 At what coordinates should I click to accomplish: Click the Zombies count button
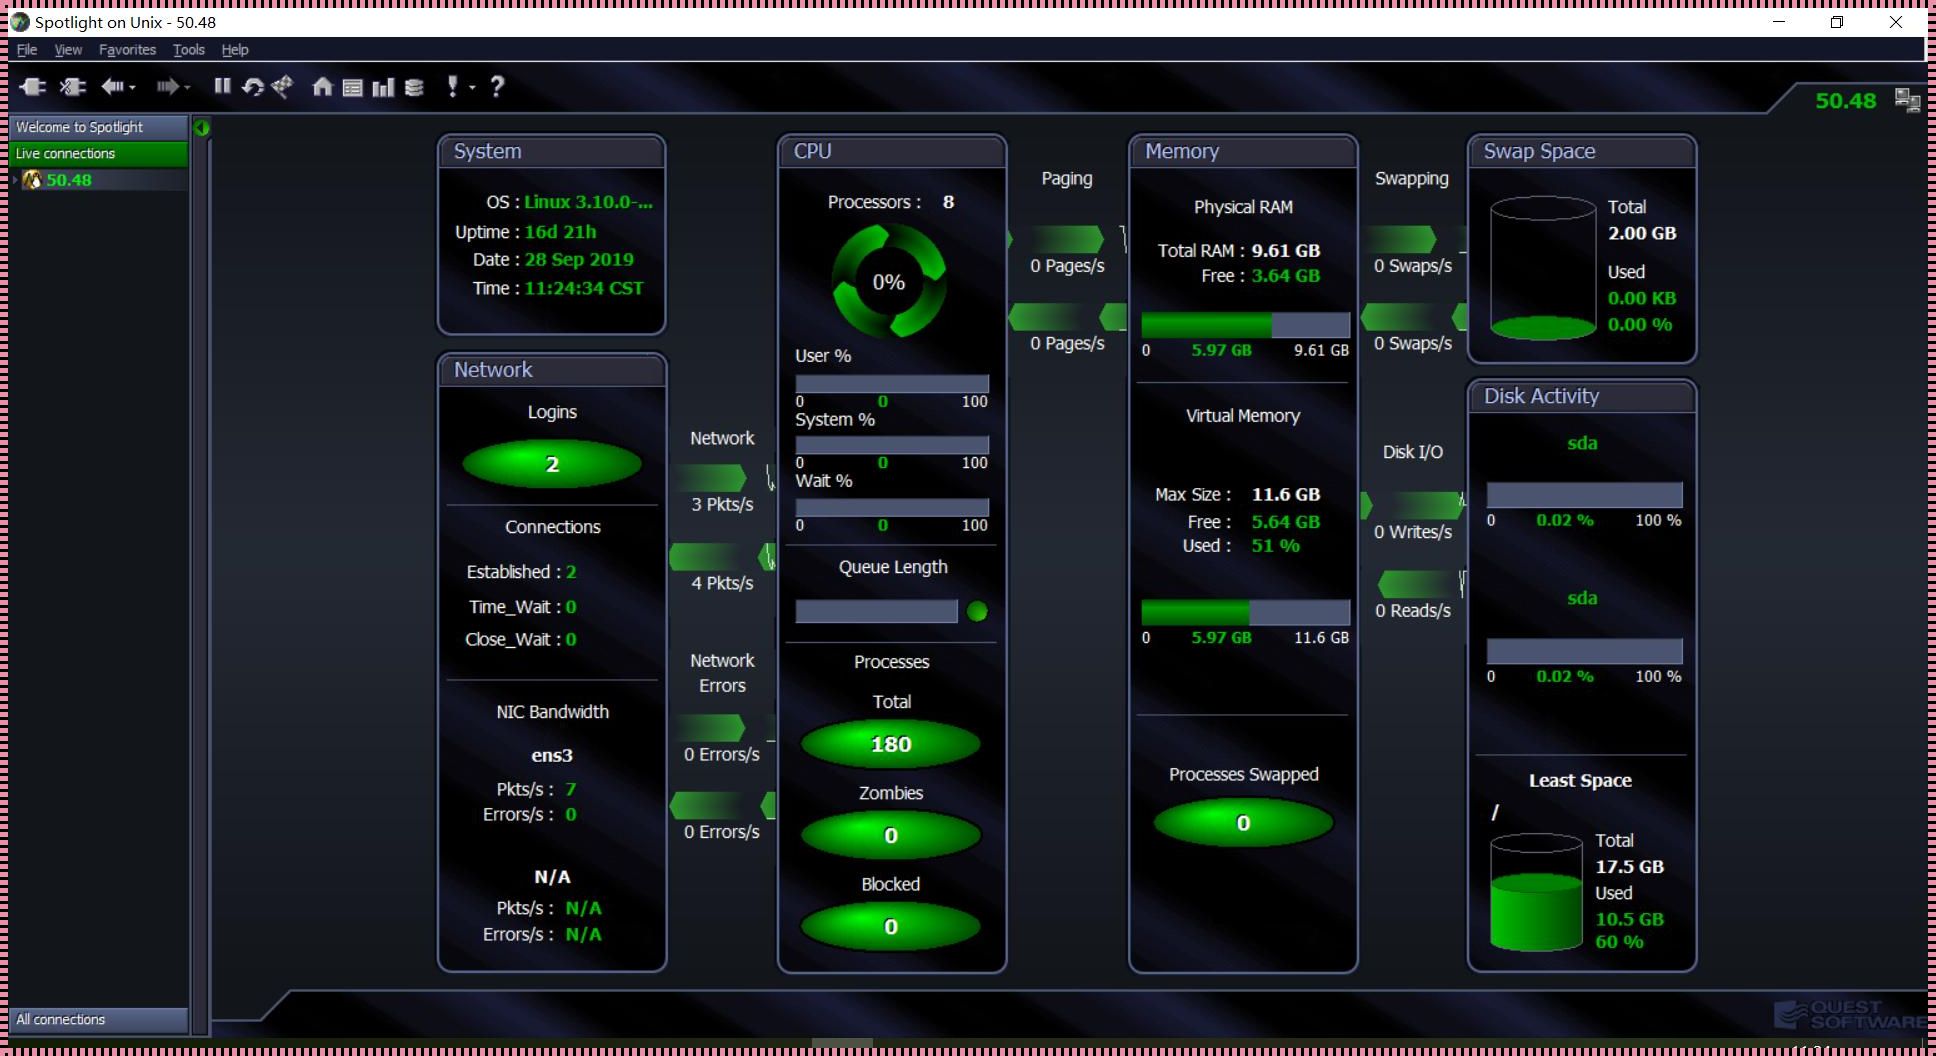click(x=891, y=835)
